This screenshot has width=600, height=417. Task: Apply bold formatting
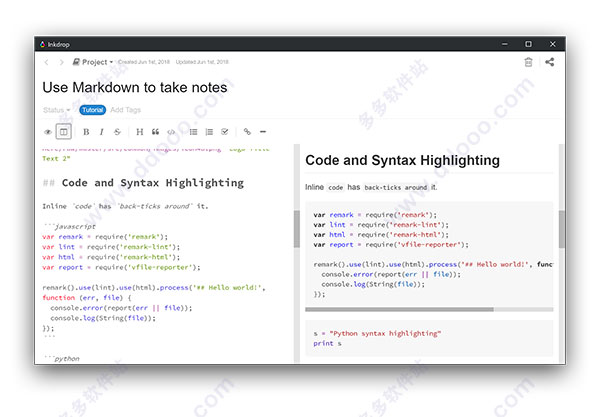[86, 132]
